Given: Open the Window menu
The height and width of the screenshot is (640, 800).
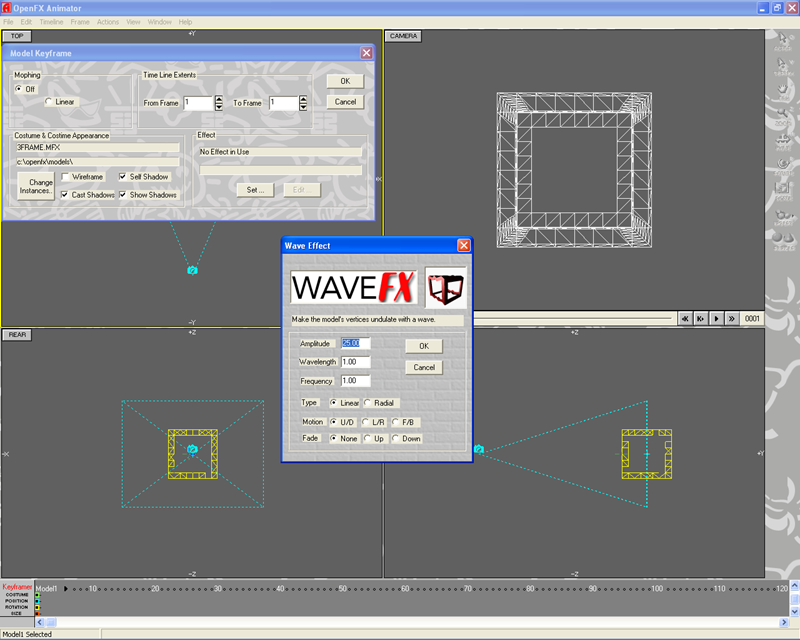Looking at the screenshot, I should [160, 22].
